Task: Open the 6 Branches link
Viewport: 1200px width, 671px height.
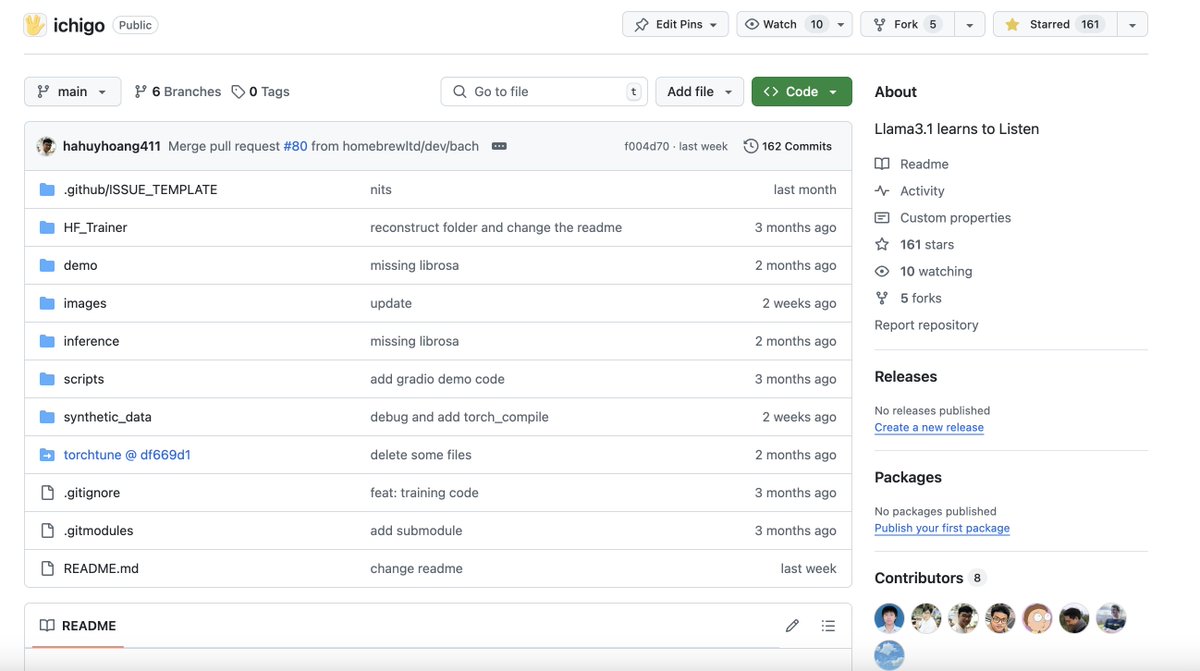Action: [x=177, y=91]
